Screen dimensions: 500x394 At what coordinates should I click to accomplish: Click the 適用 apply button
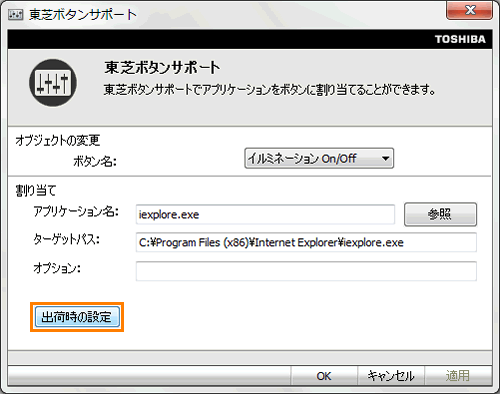click(x=458, y=376)
